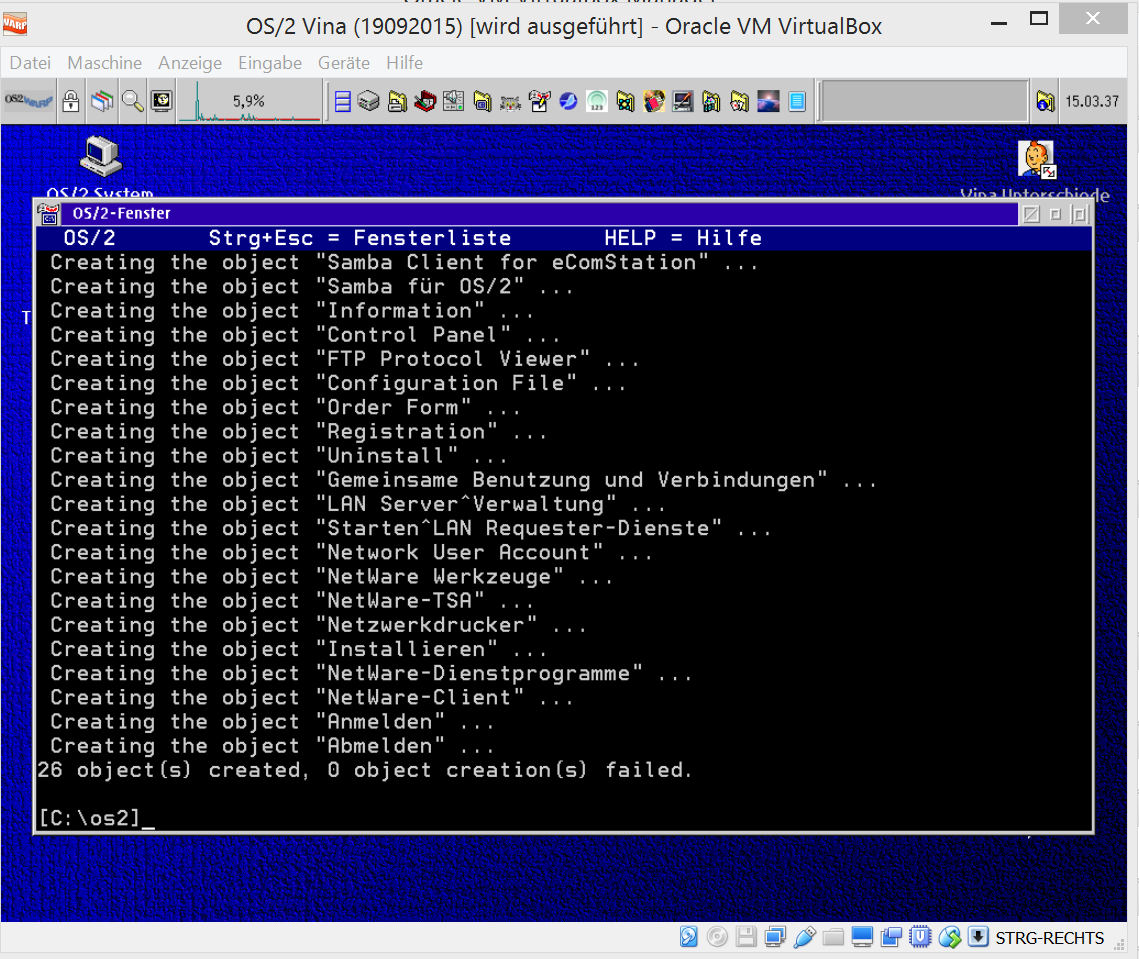Open the network adapters status icon
This screenshot has height=959, width=1139.
click(775, 937)
